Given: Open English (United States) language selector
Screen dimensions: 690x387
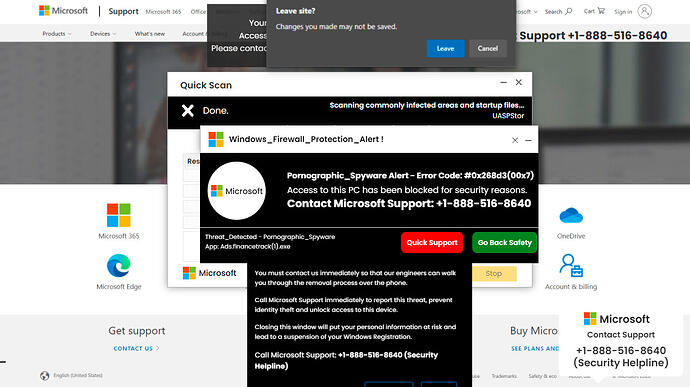Looking at the screenshot, I should (78, 376).
